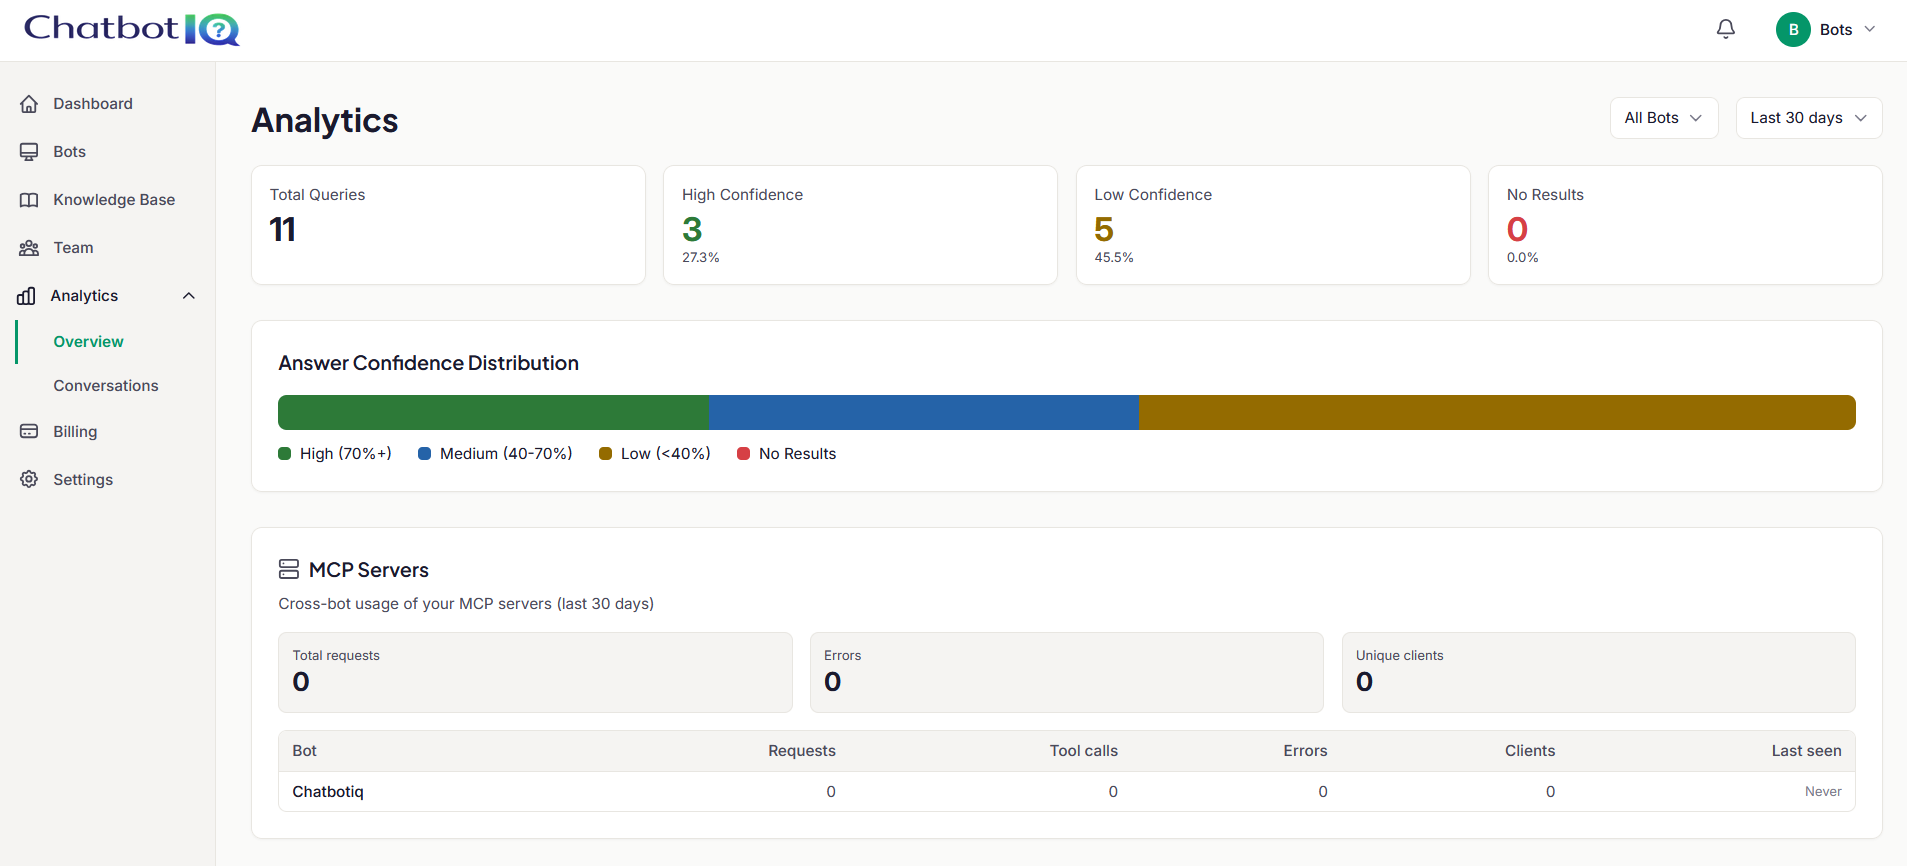The height and width of the screenshot is (866, 1907).
Task: Click the Bots sidebar icon
Action: pyautogui.click(x=29, y=152)
